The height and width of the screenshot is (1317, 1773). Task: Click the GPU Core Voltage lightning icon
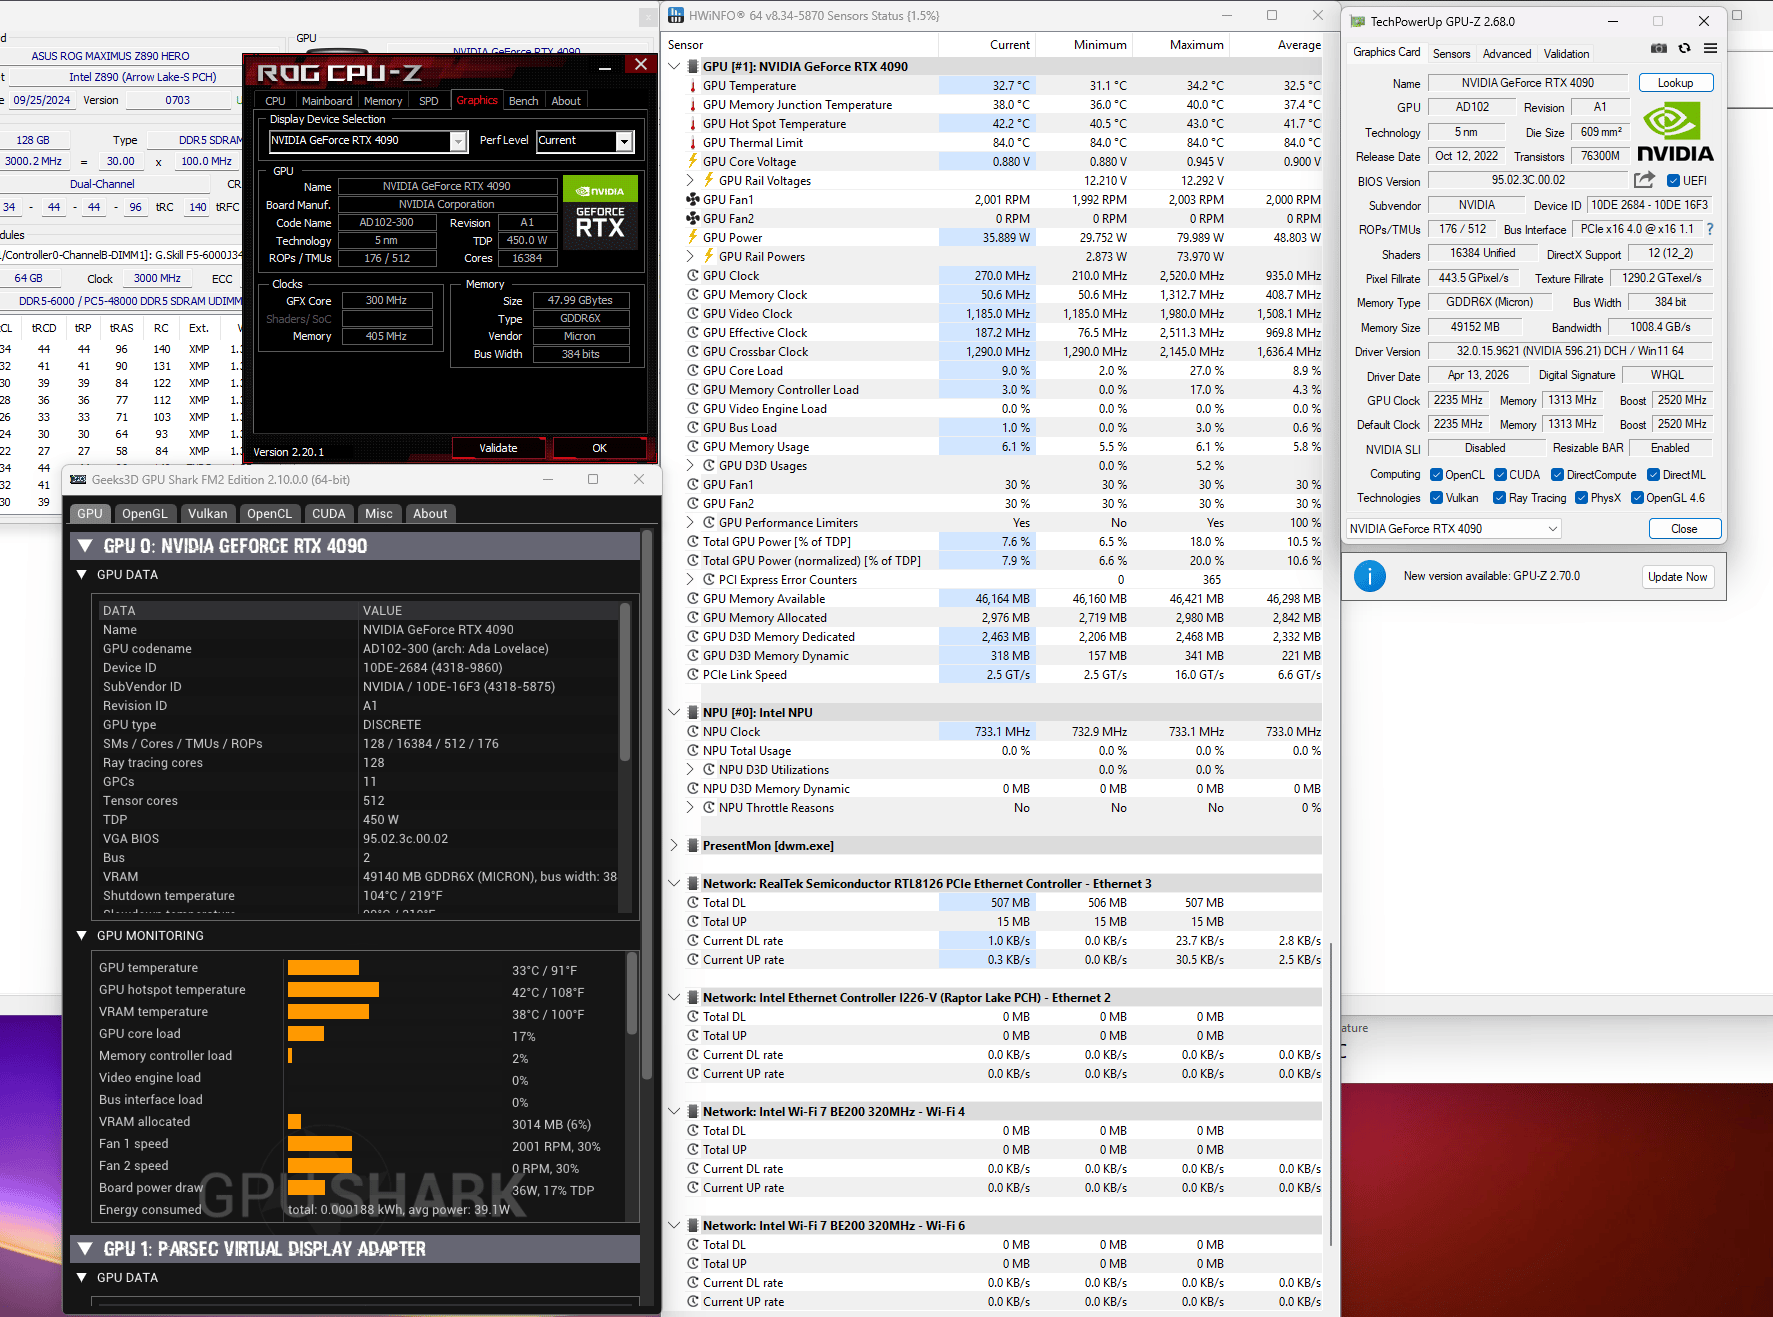tap(692, 161)
